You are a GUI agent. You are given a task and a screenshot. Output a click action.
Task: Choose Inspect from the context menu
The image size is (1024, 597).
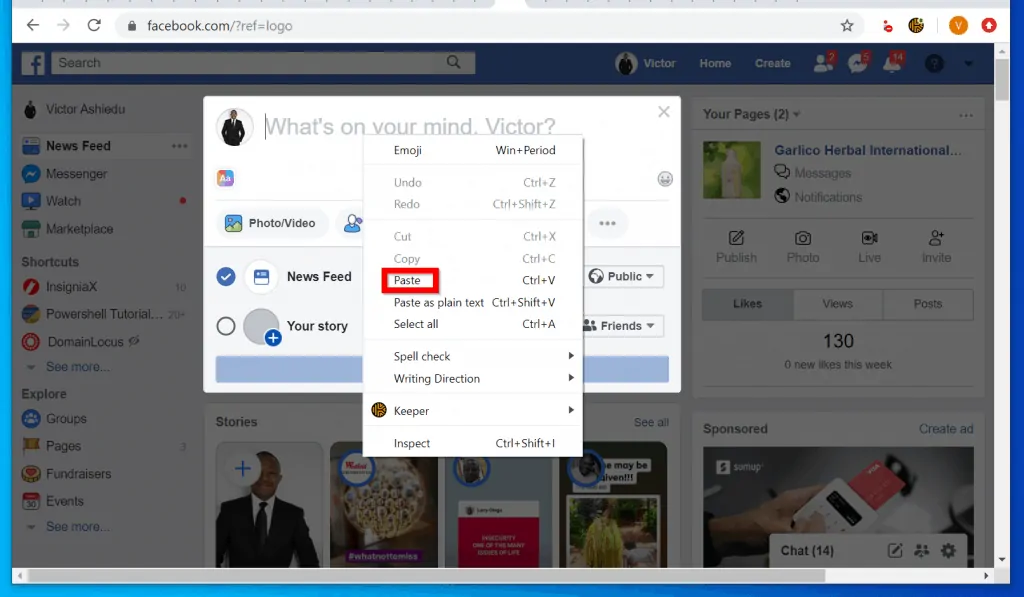pyautogui.click(x=473, y=443)
